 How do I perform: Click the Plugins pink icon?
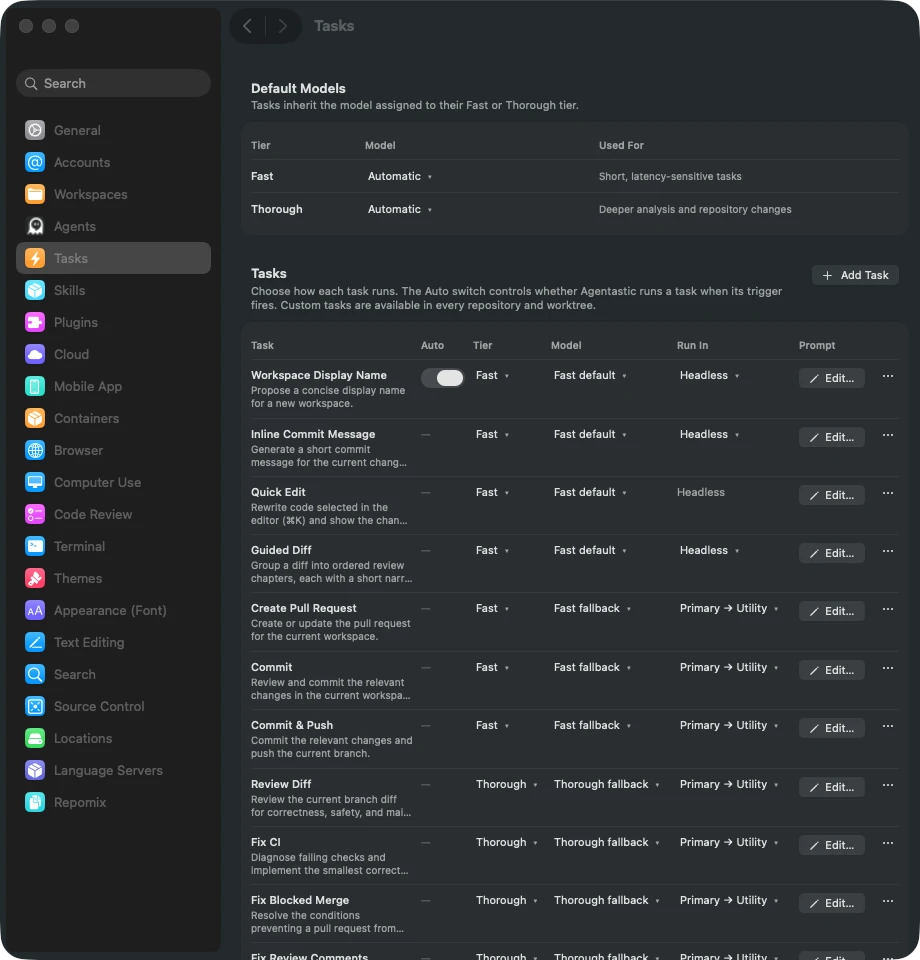35,322
